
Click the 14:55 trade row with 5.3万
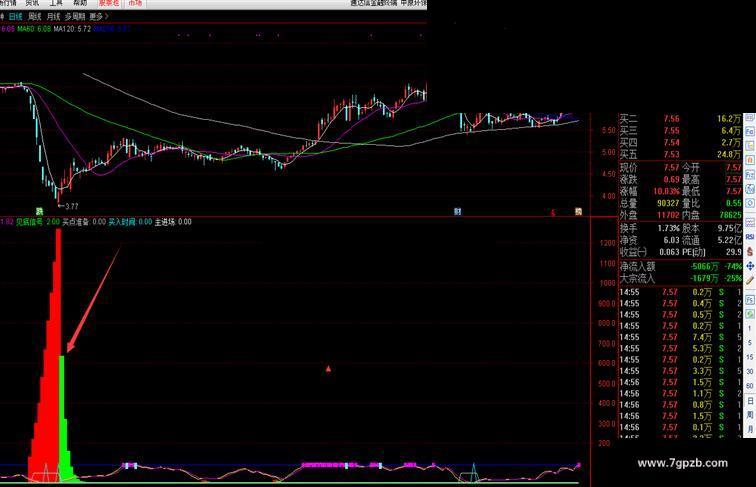click(x=680, y=348)
